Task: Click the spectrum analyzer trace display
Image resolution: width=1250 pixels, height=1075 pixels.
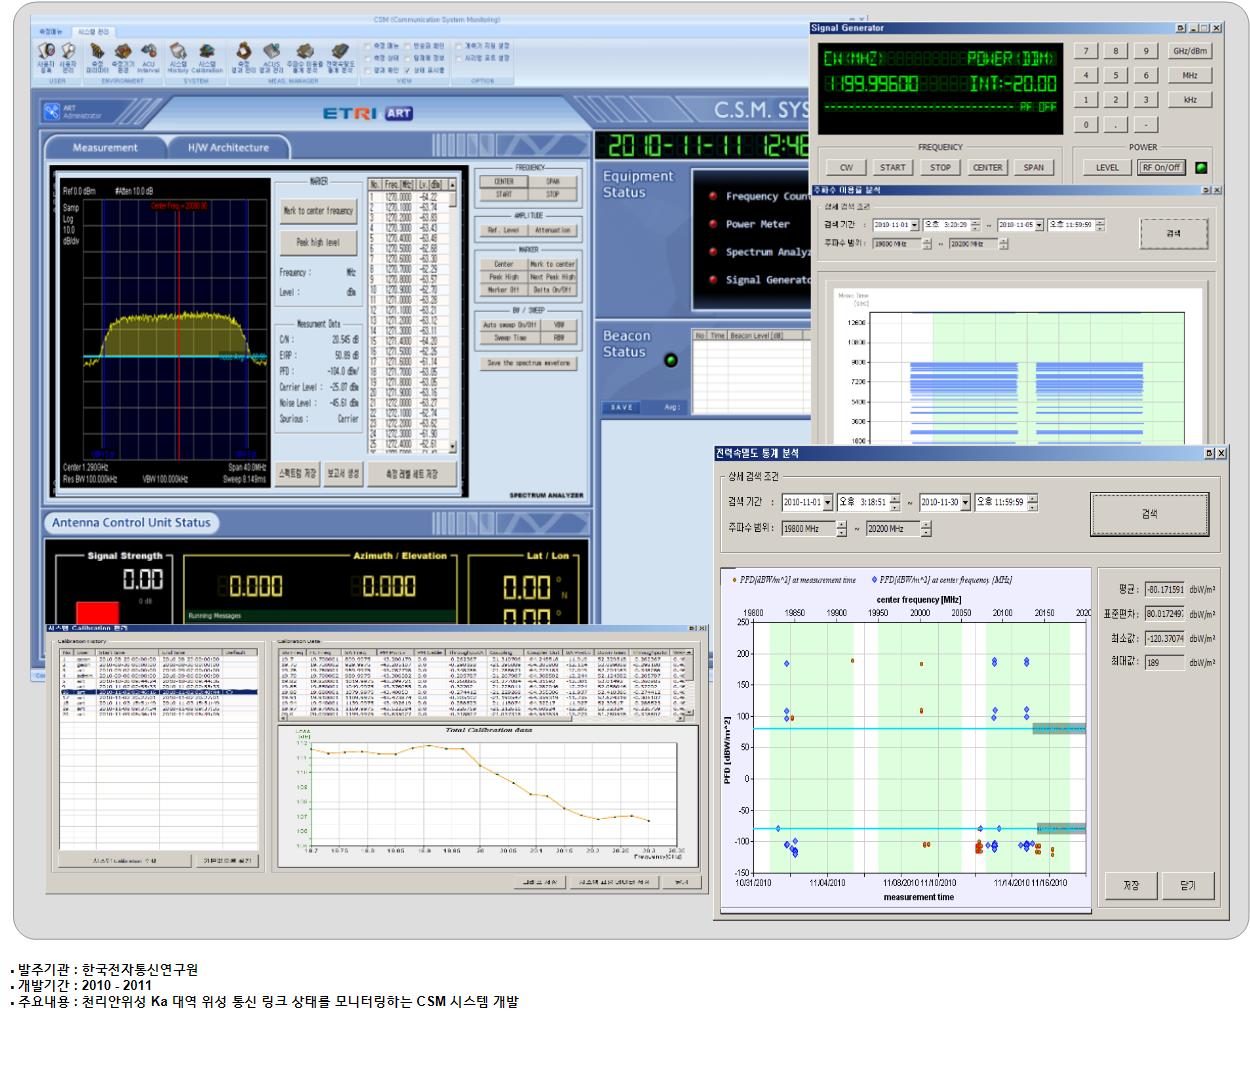Action: point(165,335)
